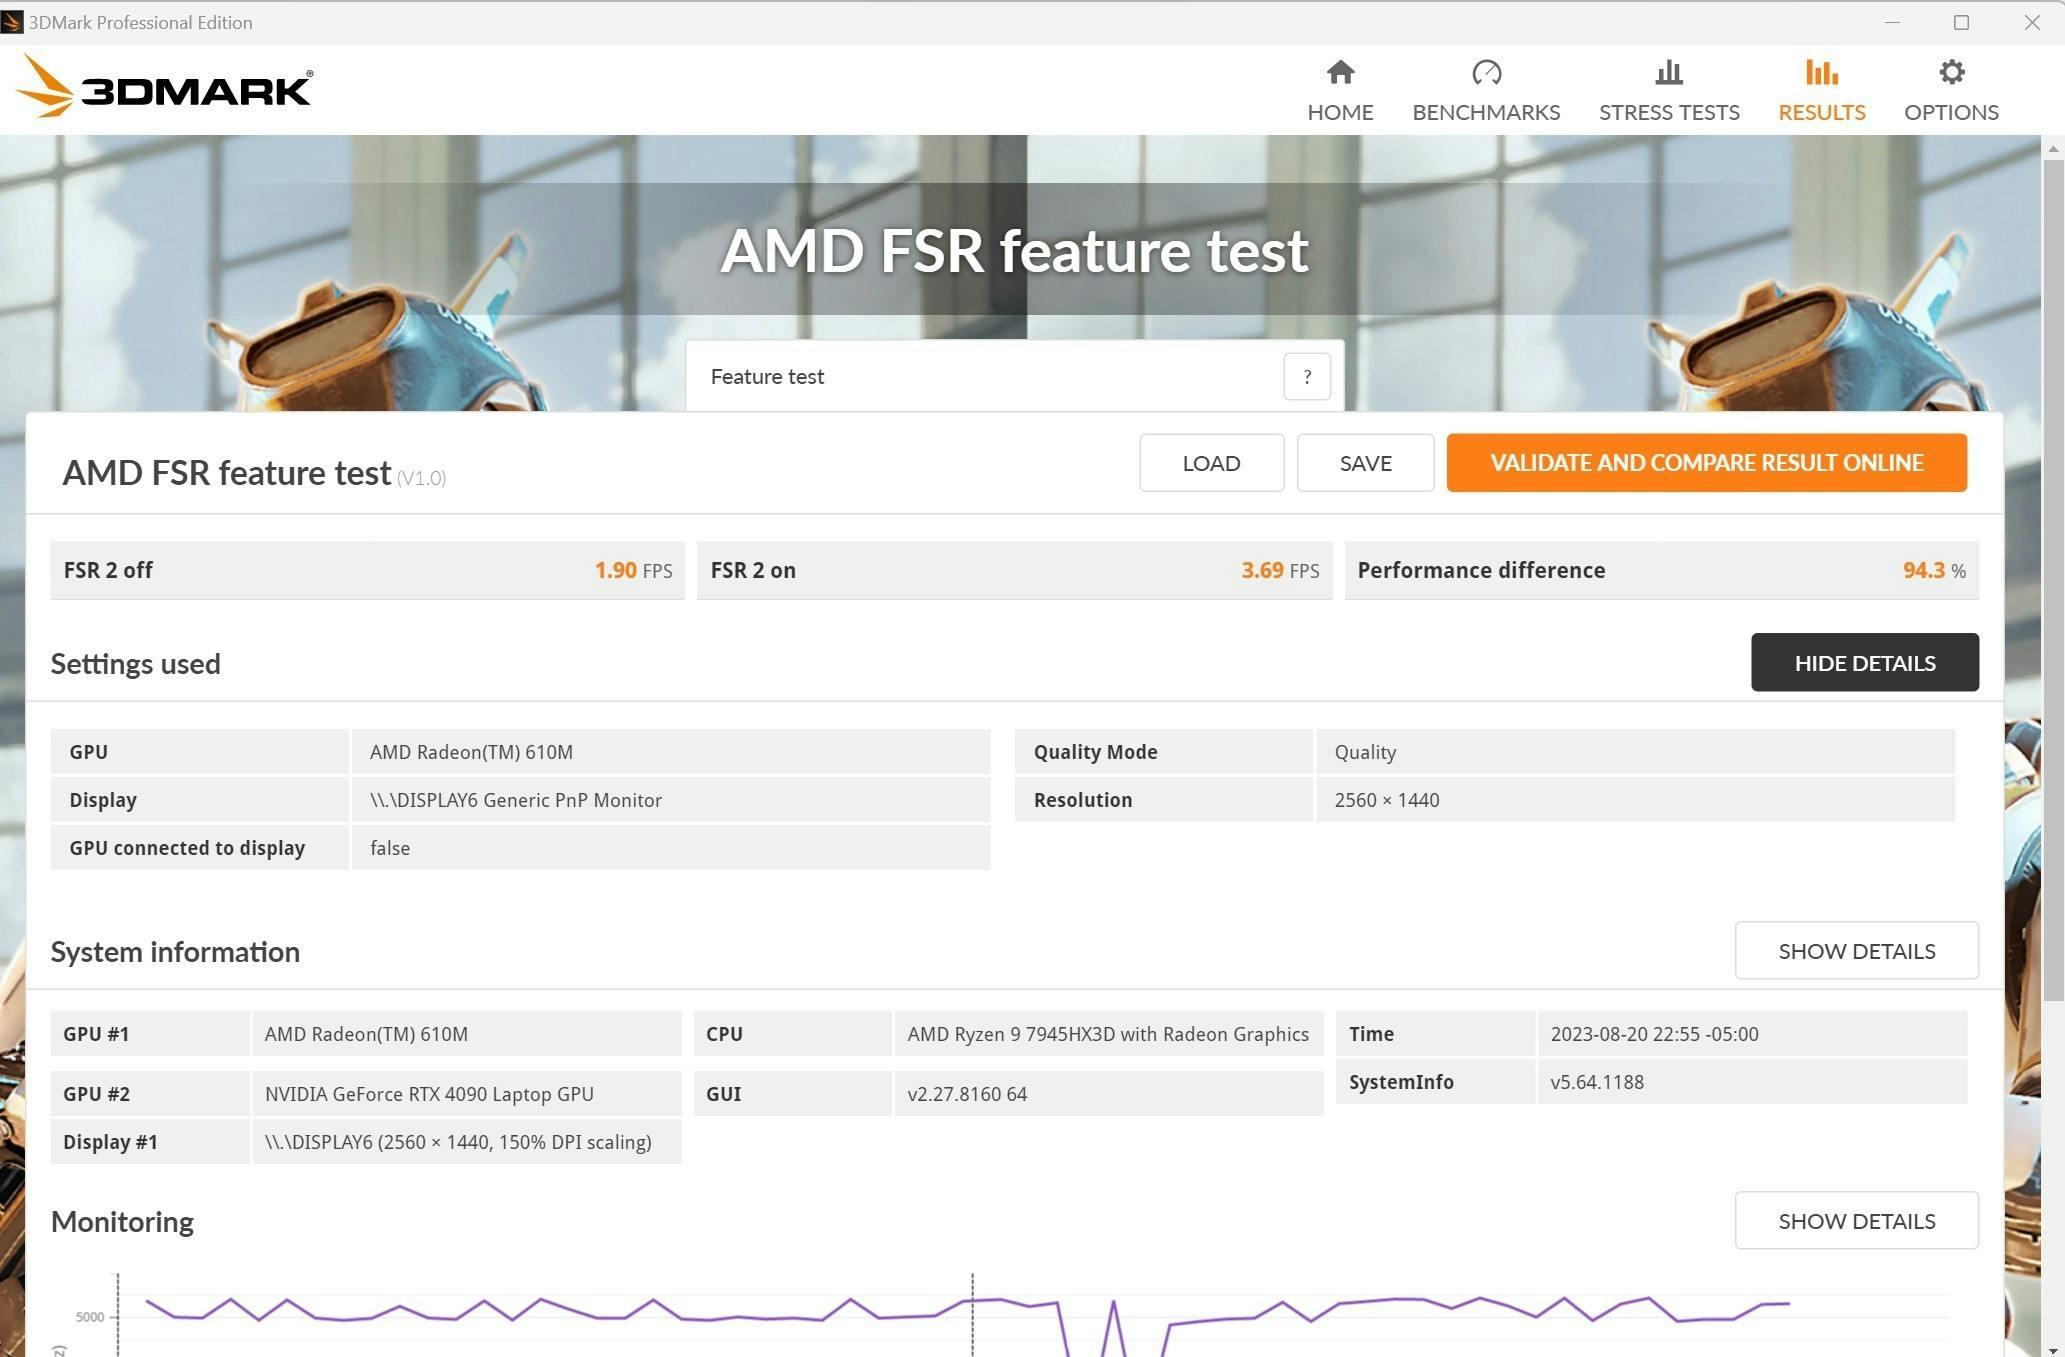Click the GUI version v2.27.8160 64
The image size is (2065, 1357).
(x=967, y=1094)
